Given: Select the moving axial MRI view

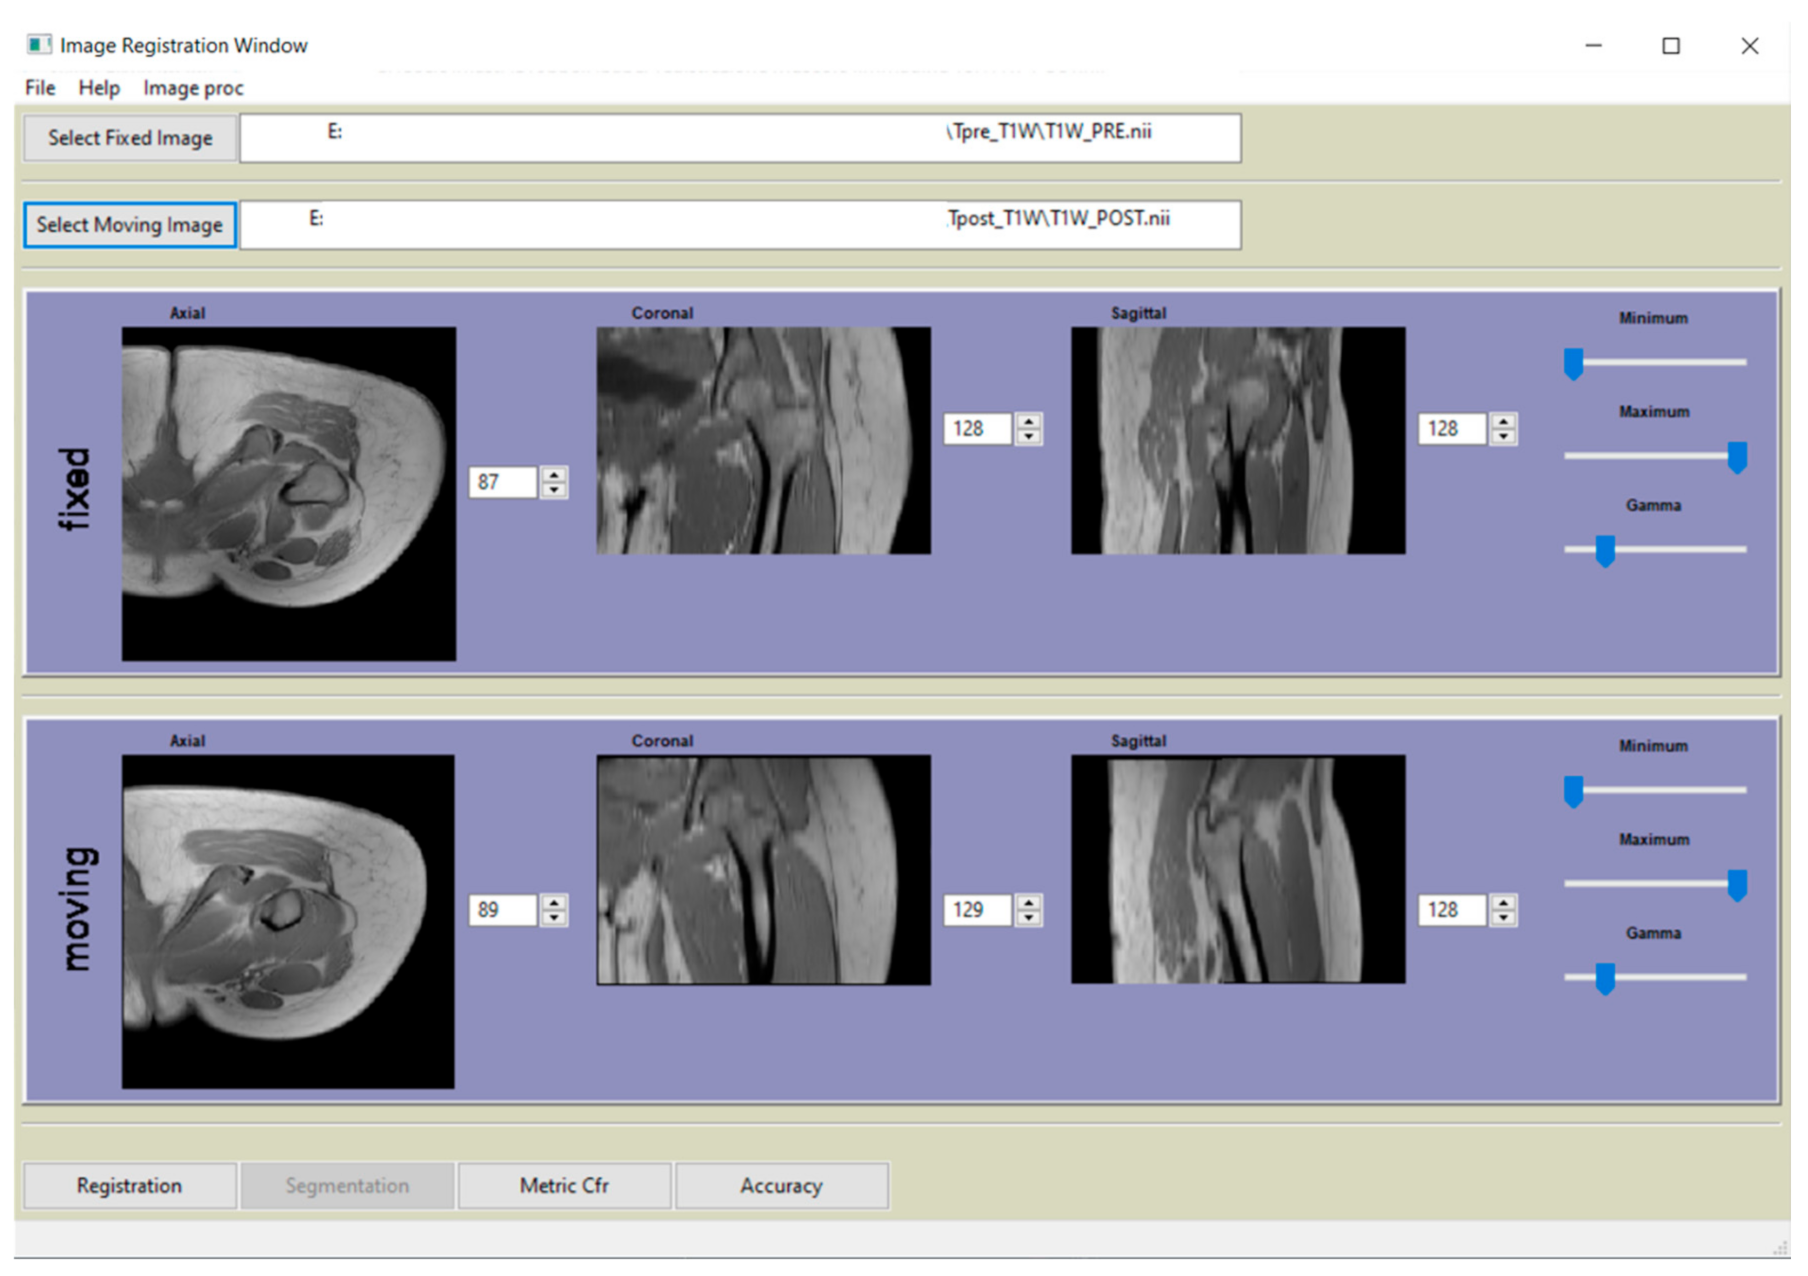Looking at the screenshot, I should click(x=288, y=921).
